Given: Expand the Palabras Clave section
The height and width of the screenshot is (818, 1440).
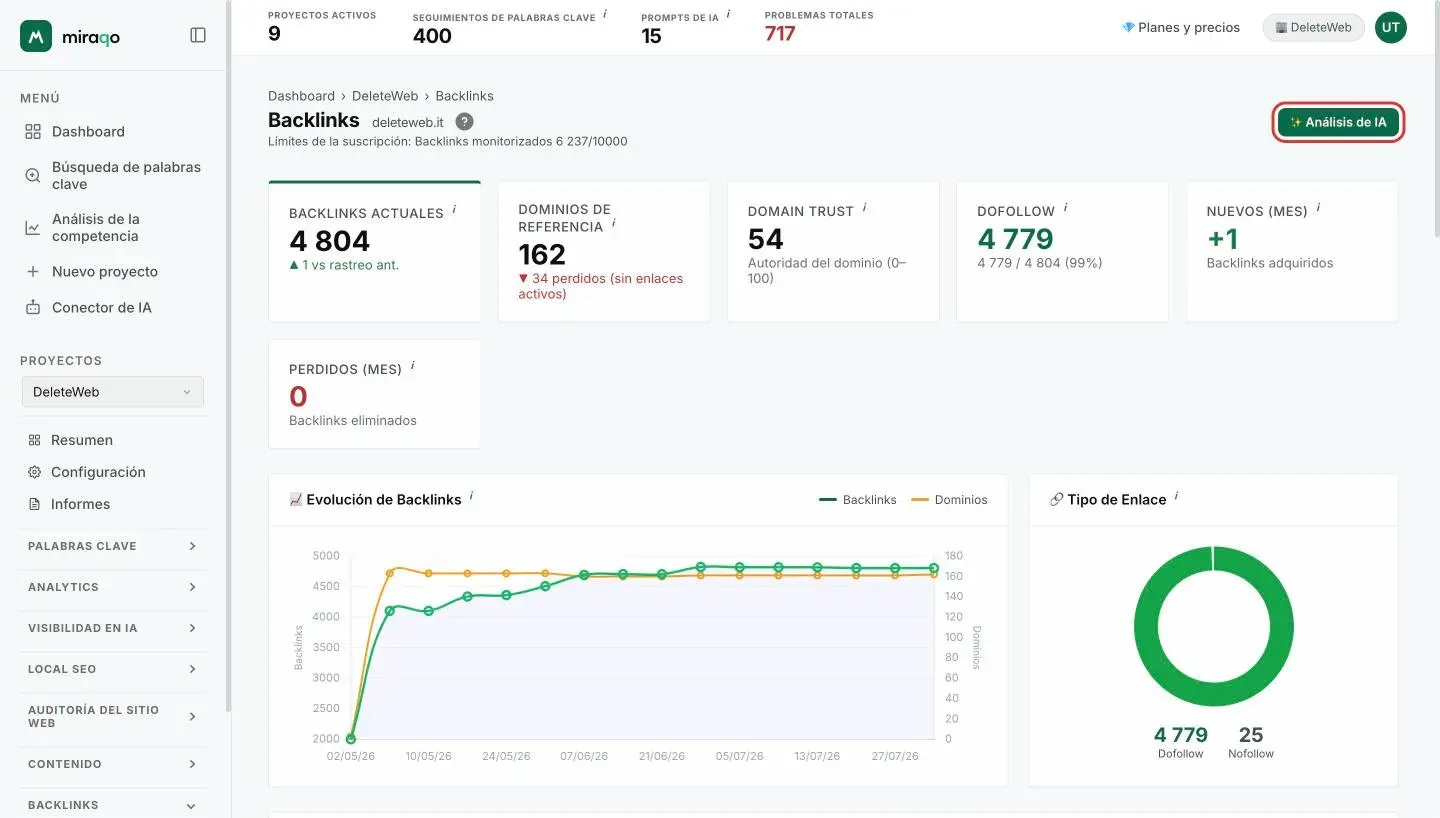Looking at the screenshot, I should tap(112, 546).
